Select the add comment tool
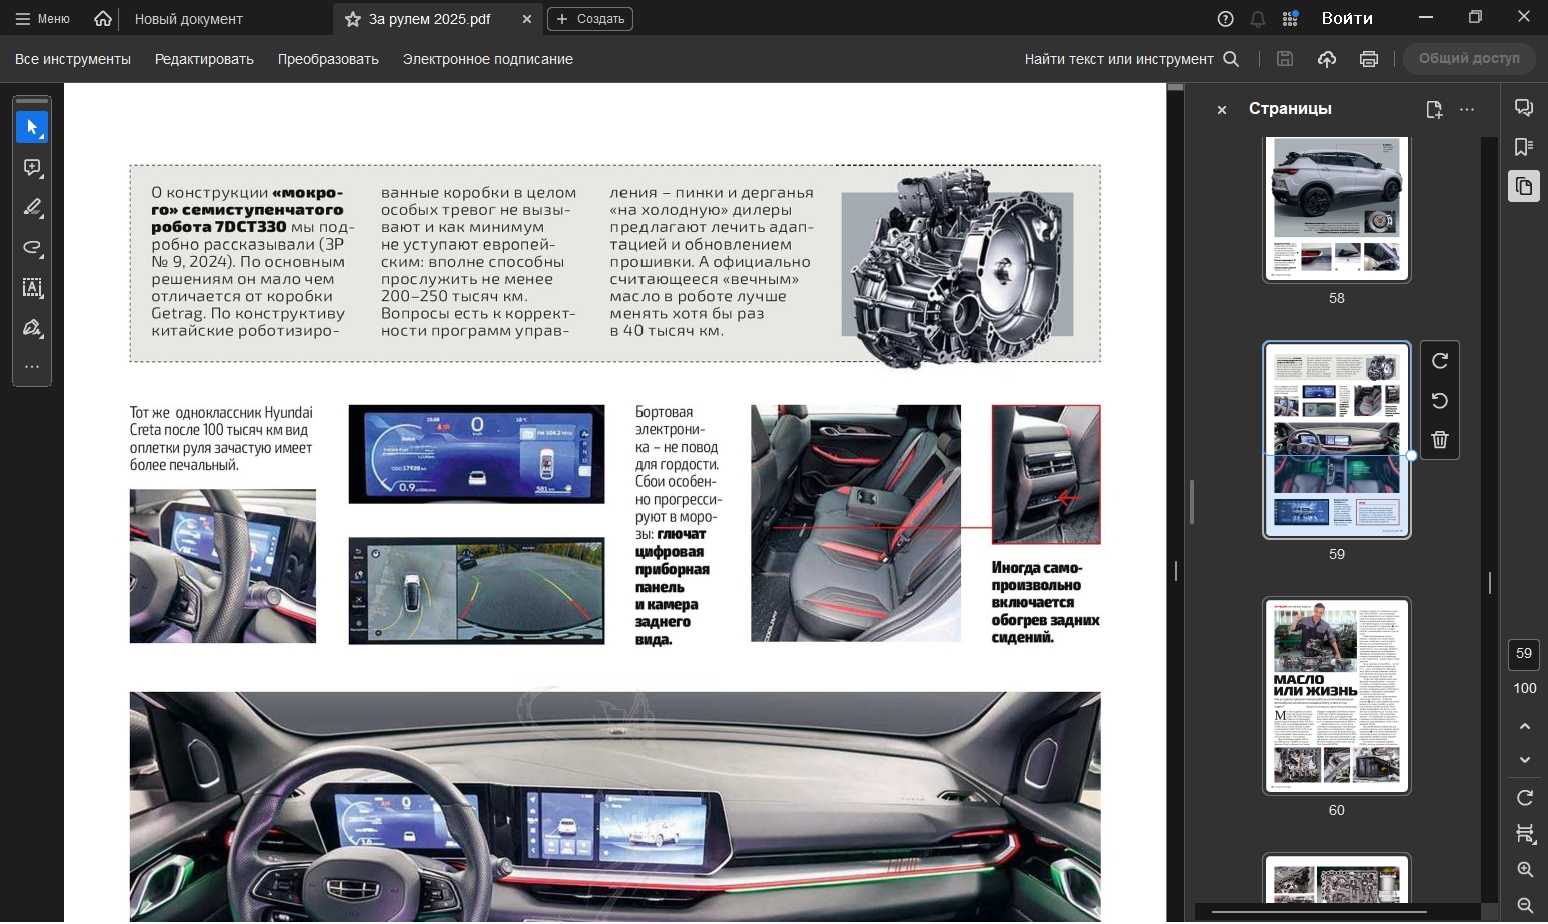The width and height of the screenshot is (1548, 924). [32, 167]
